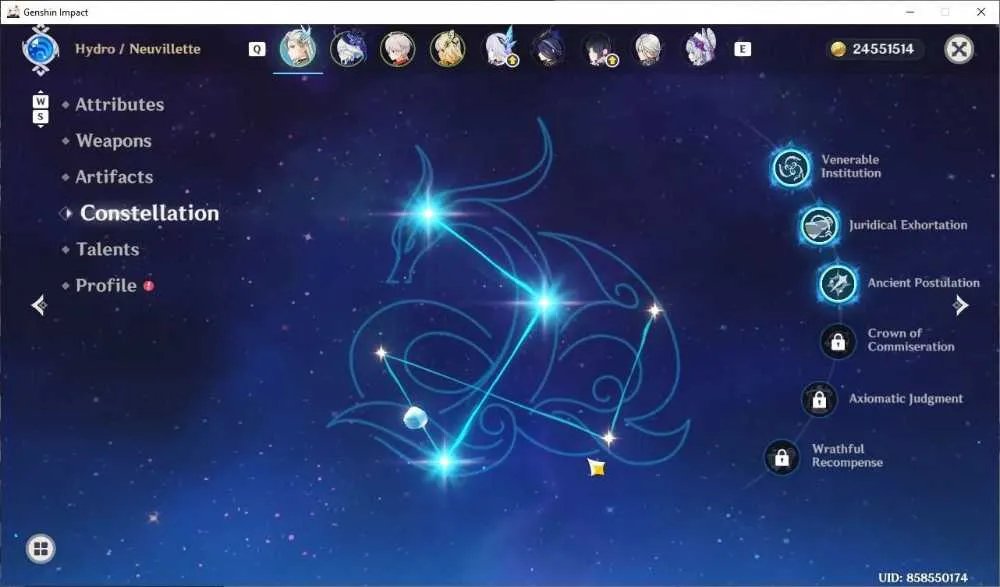The height and width of the screenshot is (587, 1000).
Task: Click the locked Axiomatic Judgment icon
Action: point(820,399)
